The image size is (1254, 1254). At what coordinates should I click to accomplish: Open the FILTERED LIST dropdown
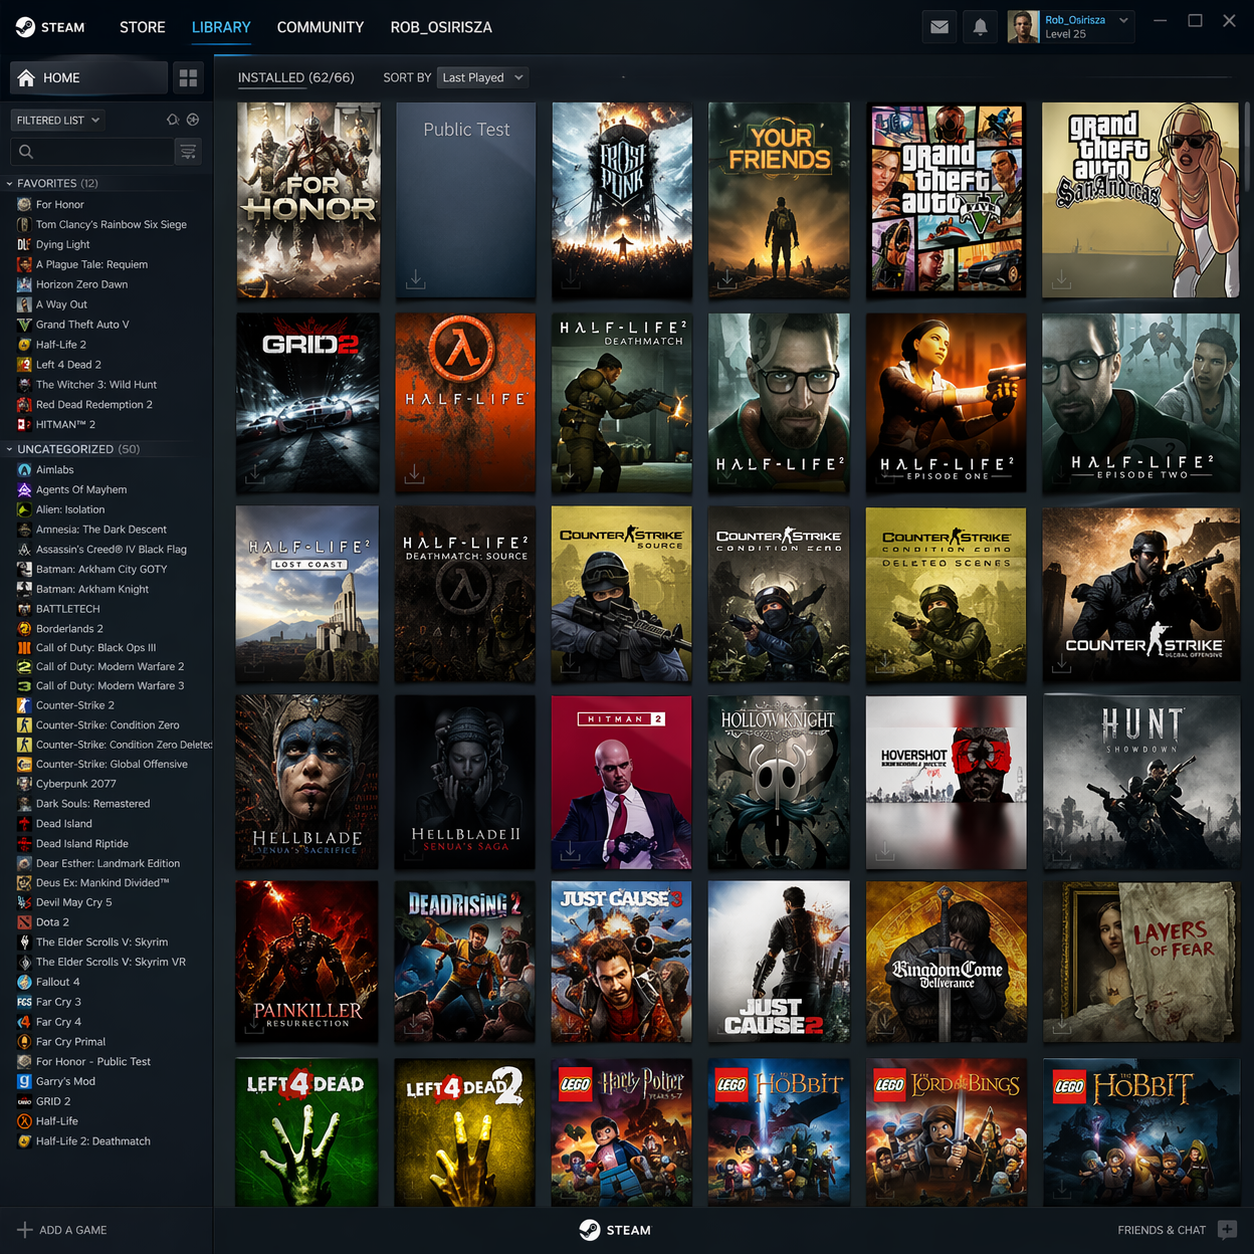pyautogui.click(x=57, y=119)
